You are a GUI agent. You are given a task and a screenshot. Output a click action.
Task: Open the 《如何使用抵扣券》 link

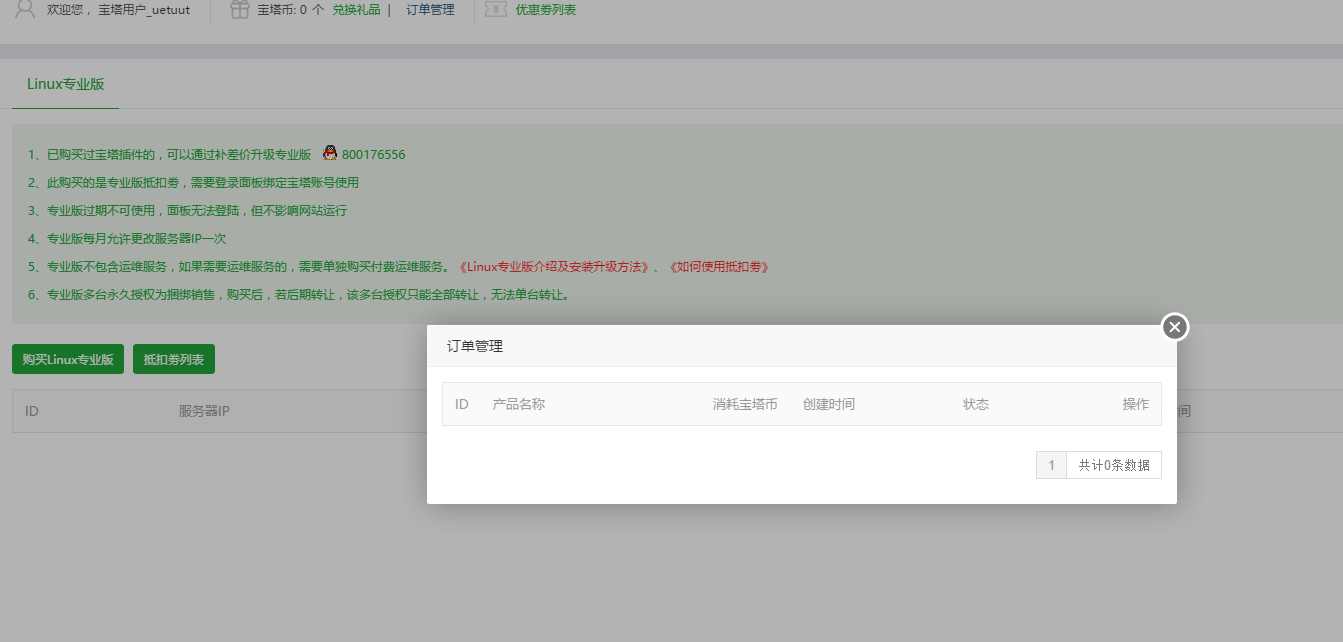point(718,267)
